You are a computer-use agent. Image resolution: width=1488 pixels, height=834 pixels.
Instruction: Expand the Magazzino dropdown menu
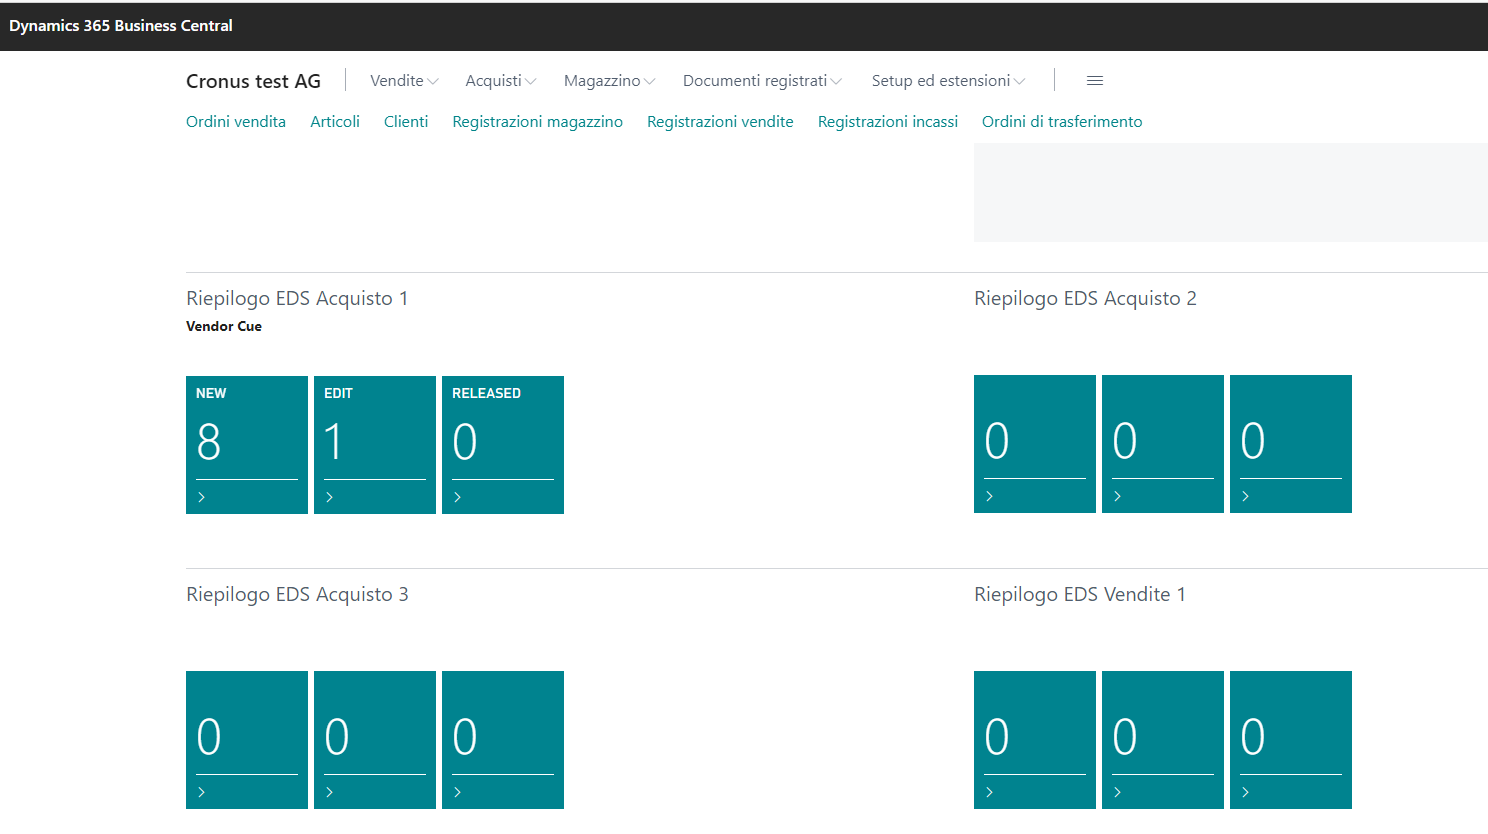point(609,81)
